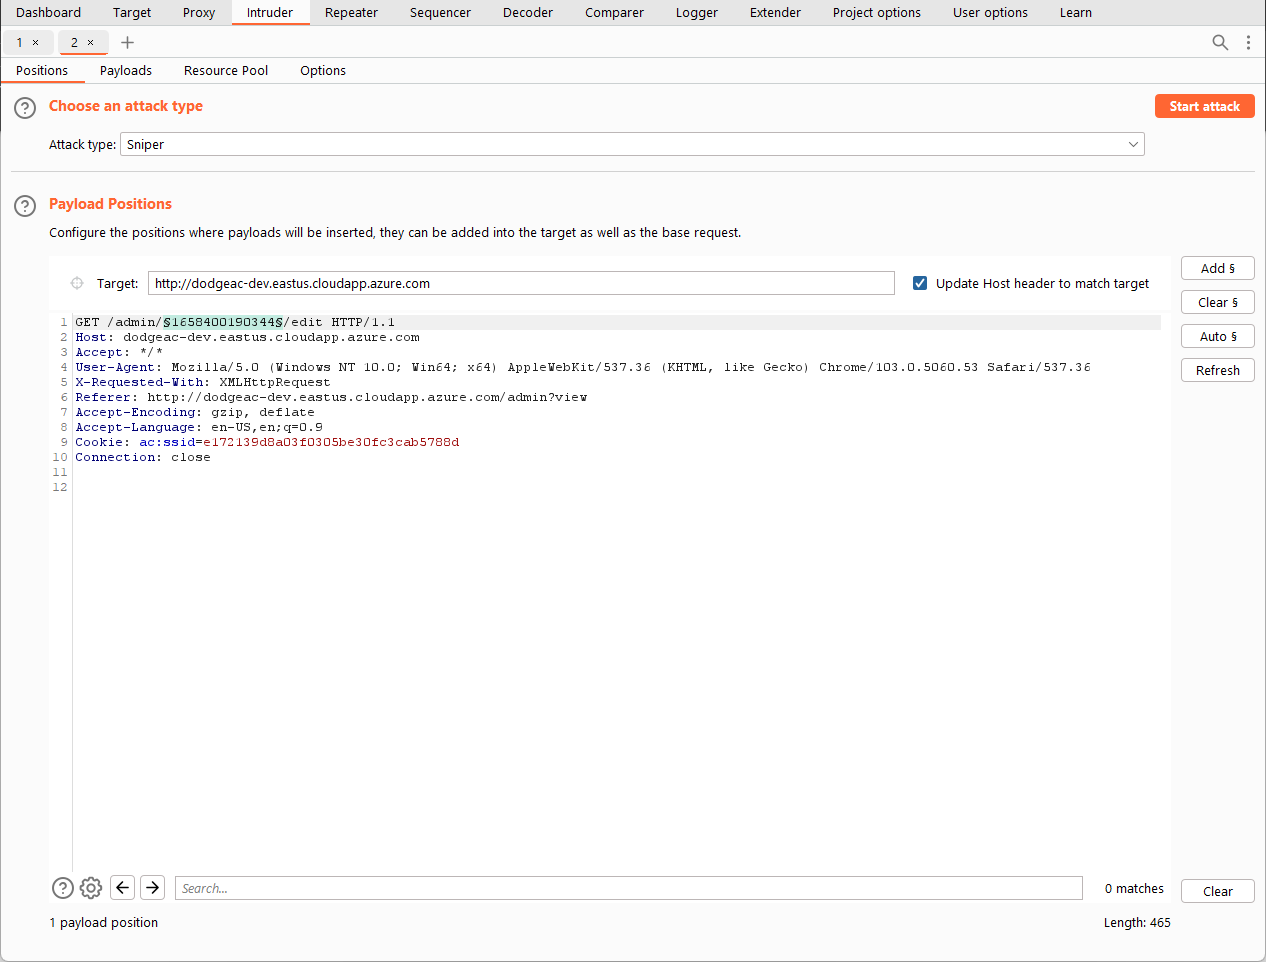Viewport: 1266px width, 962px height.
Task: Switch to the Payloads sub-tab
Action: click(126, 71)
